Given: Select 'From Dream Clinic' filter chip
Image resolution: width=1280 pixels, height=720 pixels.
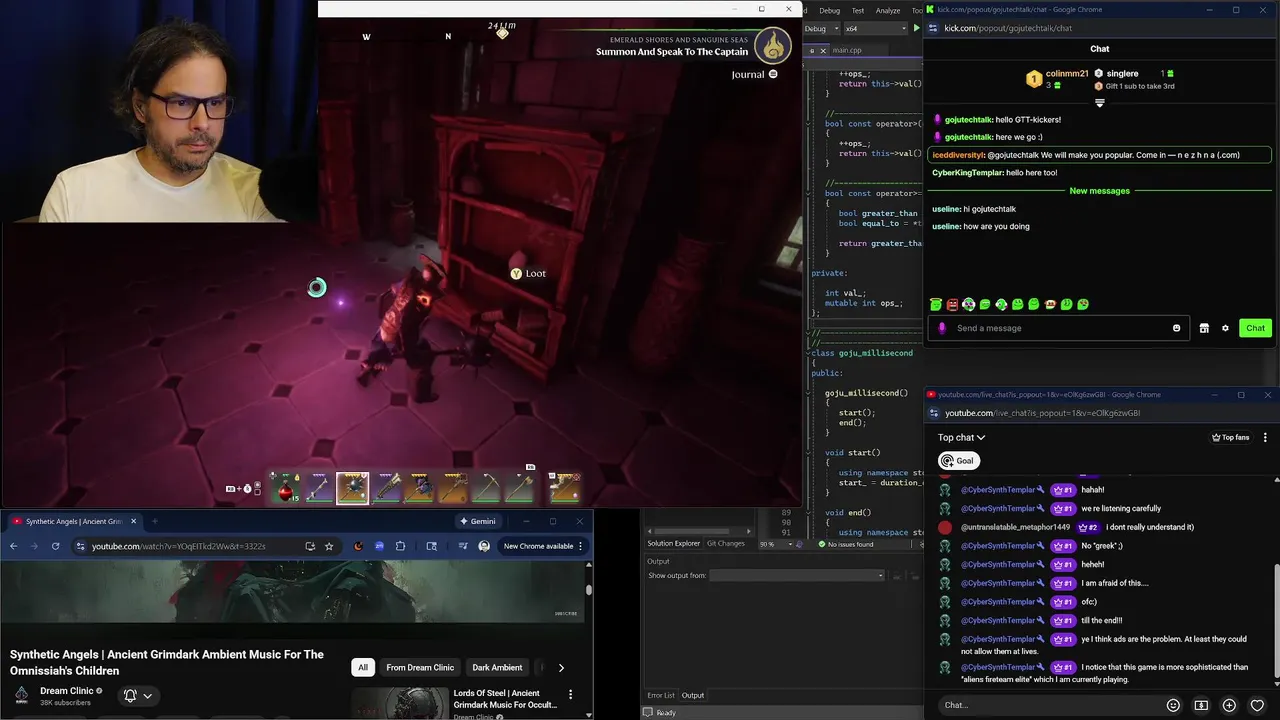Looking at the screenshot, I should coord(420,667).
